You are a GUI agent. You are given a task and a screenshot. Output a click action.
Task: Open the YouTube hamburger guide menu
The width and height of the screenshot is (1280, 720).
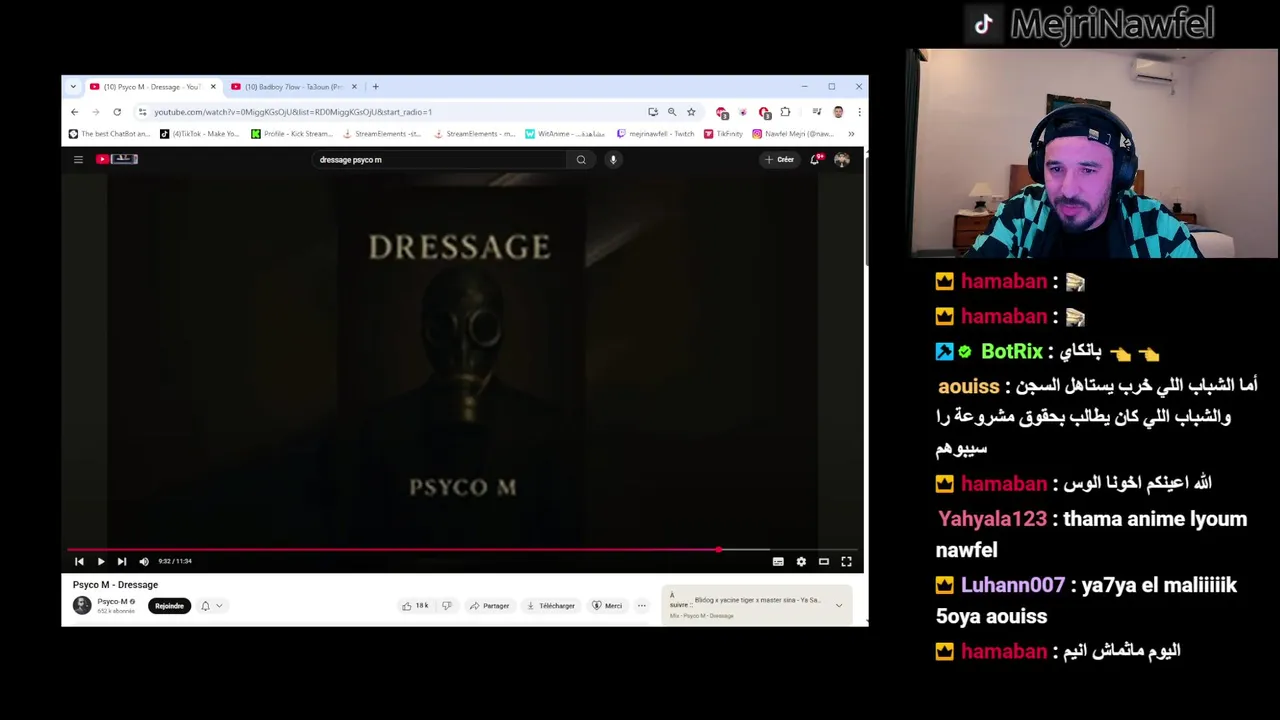pyautogui.click(x=78, y=159)
